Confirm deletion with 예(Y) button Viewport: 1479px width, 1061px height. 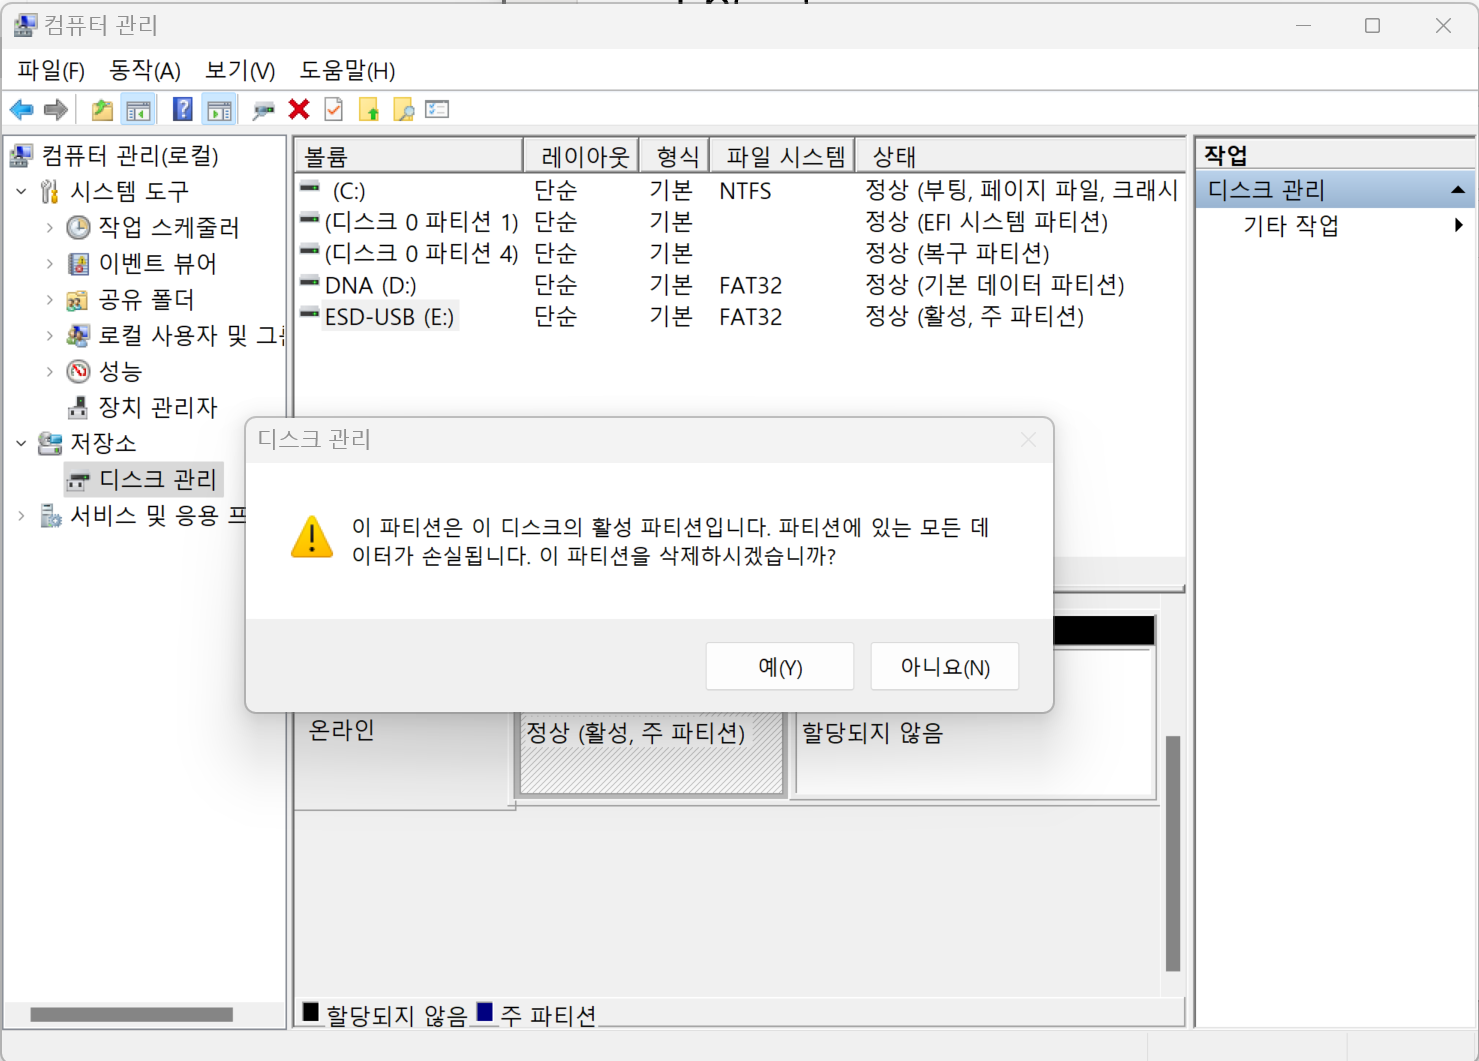780,666
